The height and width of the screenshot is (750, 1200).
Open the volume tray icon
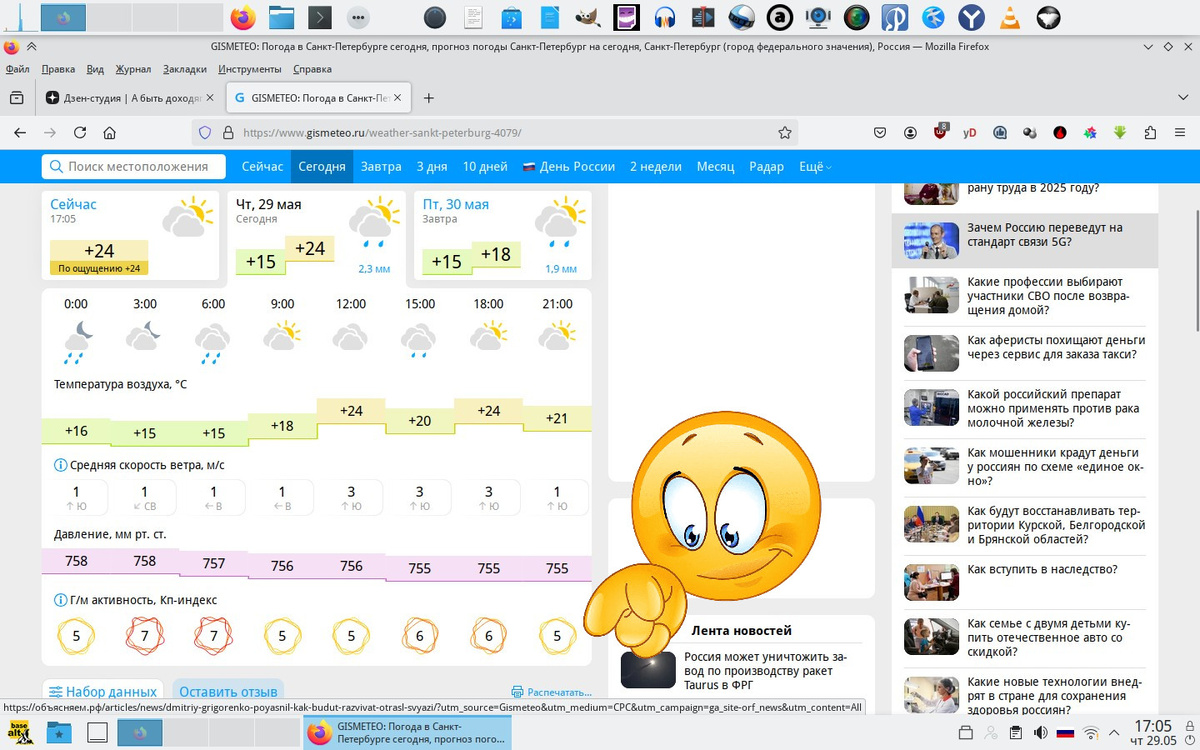coord(1040,733)
